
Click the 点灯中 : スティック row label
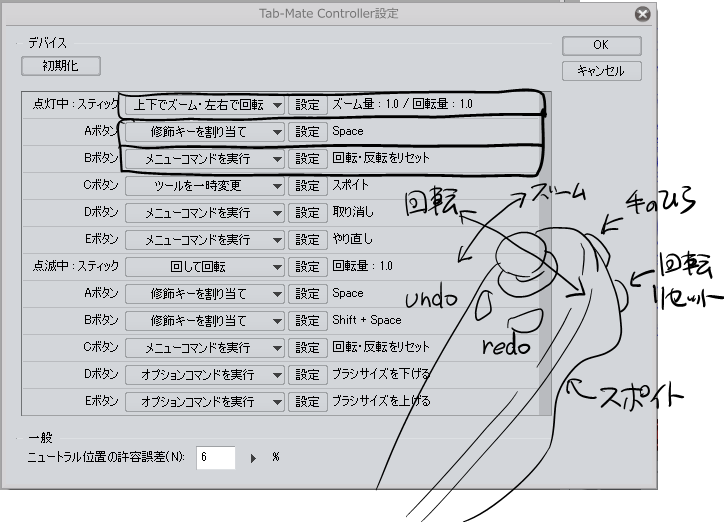(x=76, y=104)
